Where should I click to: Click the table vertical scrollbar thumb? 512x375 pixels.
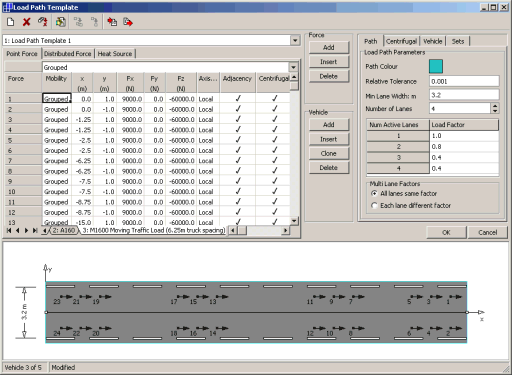point(294,86)
